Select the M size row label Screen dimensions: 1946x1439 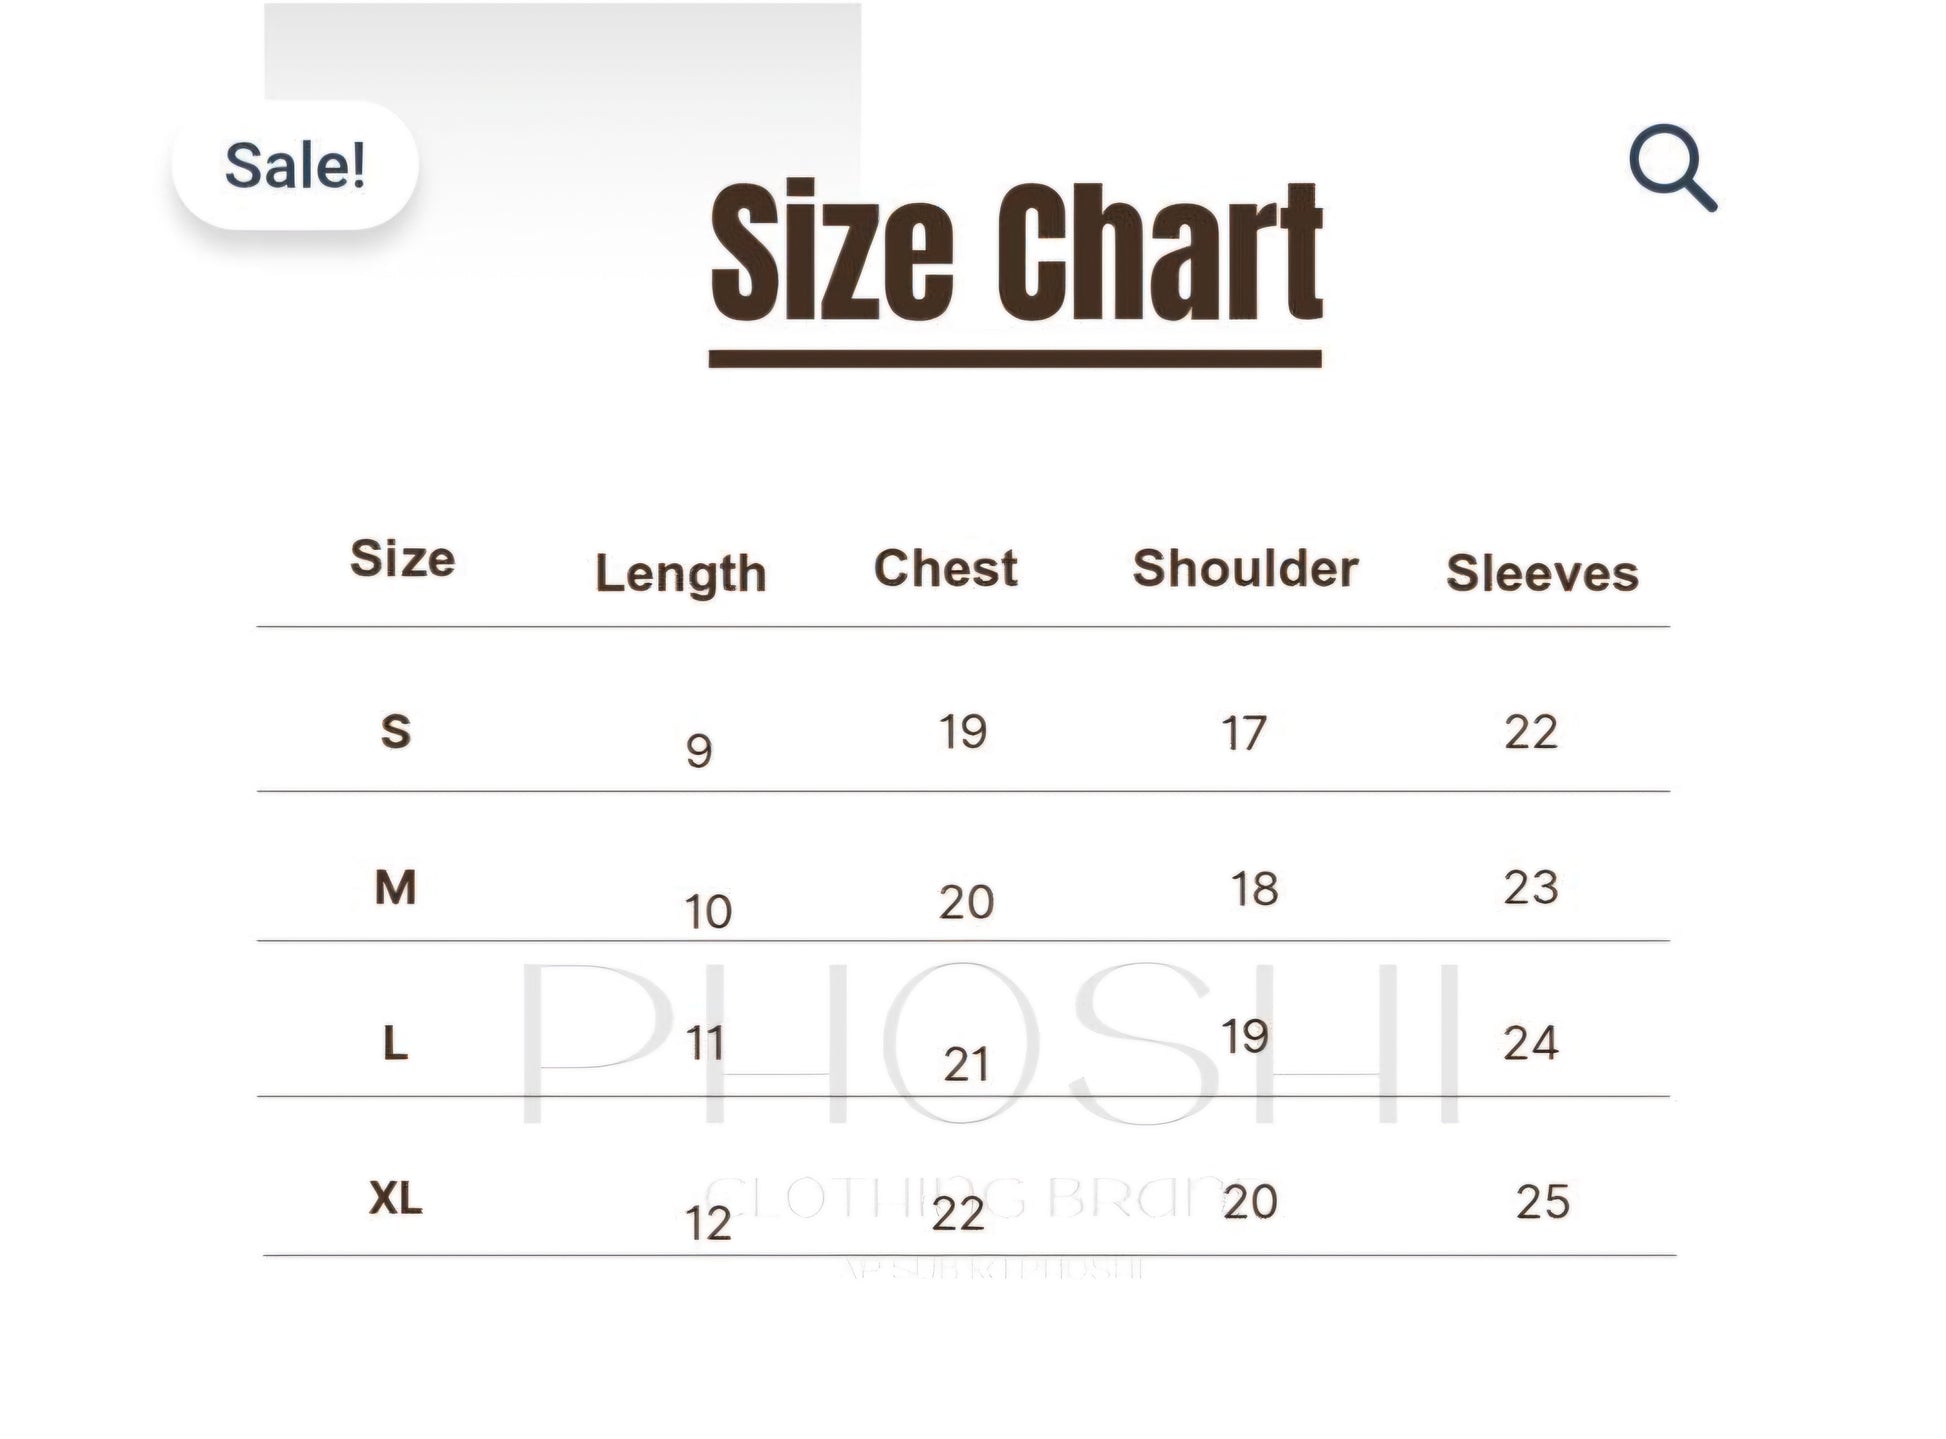(x=395, y=887)
